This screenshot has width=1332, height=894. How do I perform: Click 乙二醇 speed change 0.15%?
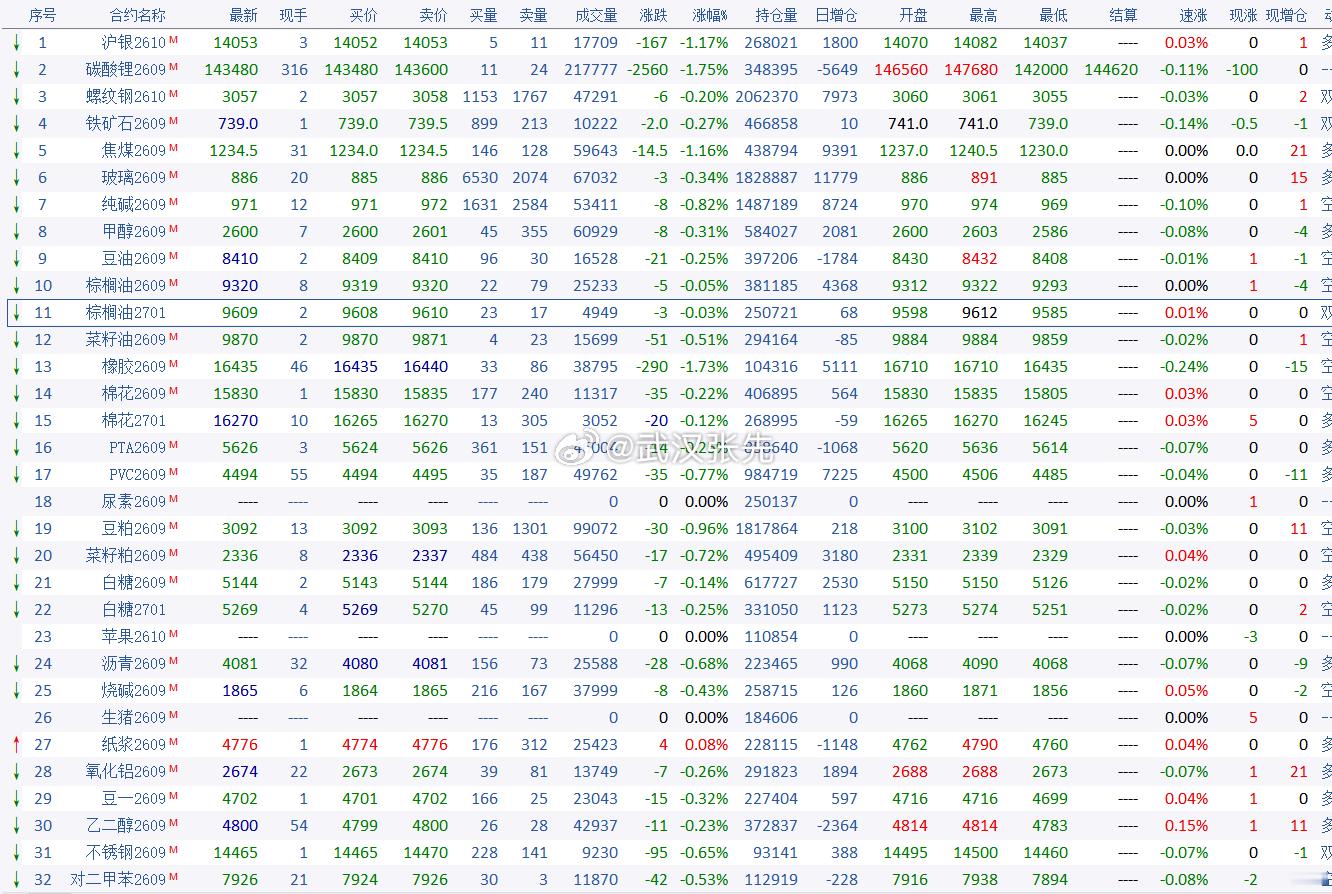1186,825
